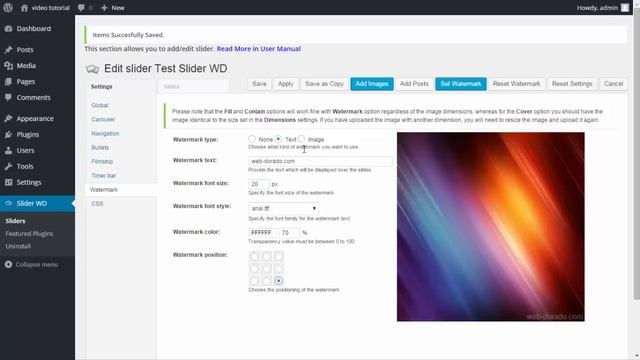640x360 pixels.
Task: Click the Plugins plug icon
Action: (9, 134)
